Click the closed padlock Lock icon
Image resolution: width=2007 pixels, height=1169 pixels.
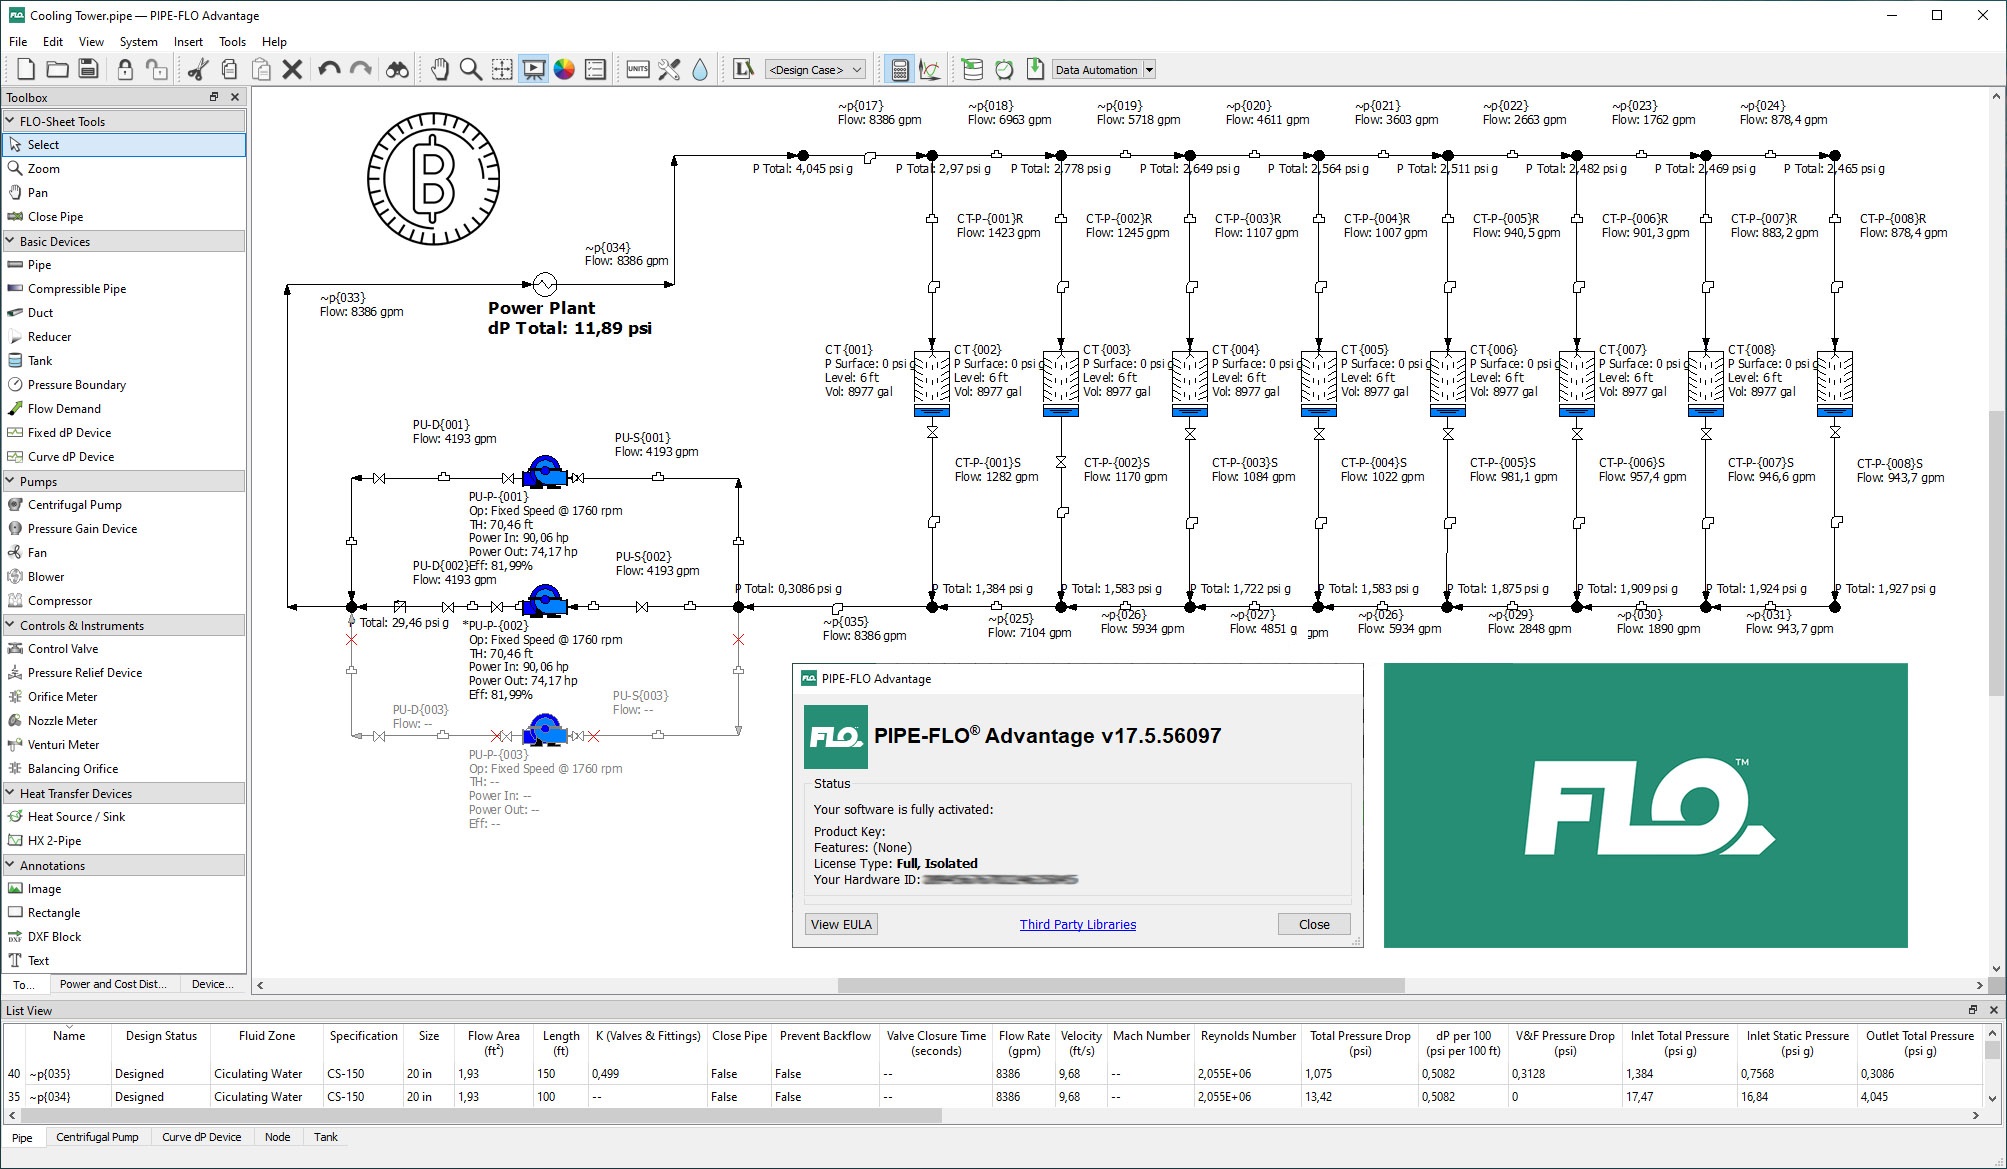click(125, 69)
